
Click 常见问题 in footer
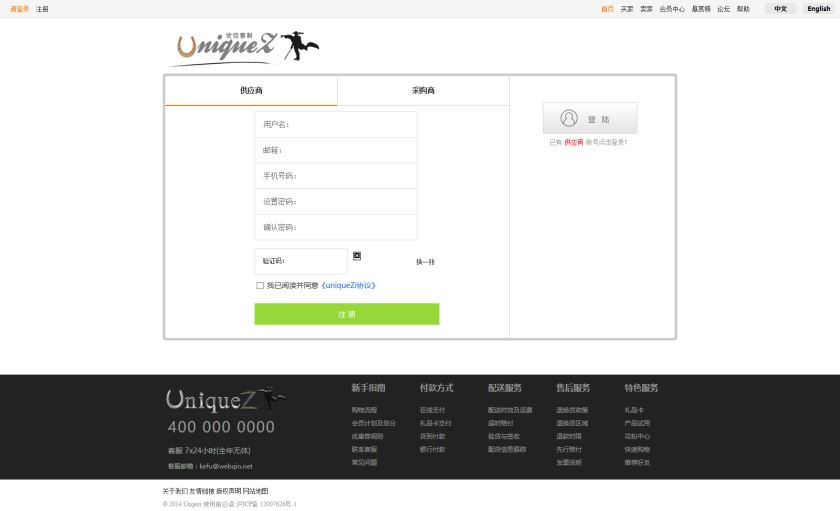coord(364,462)
